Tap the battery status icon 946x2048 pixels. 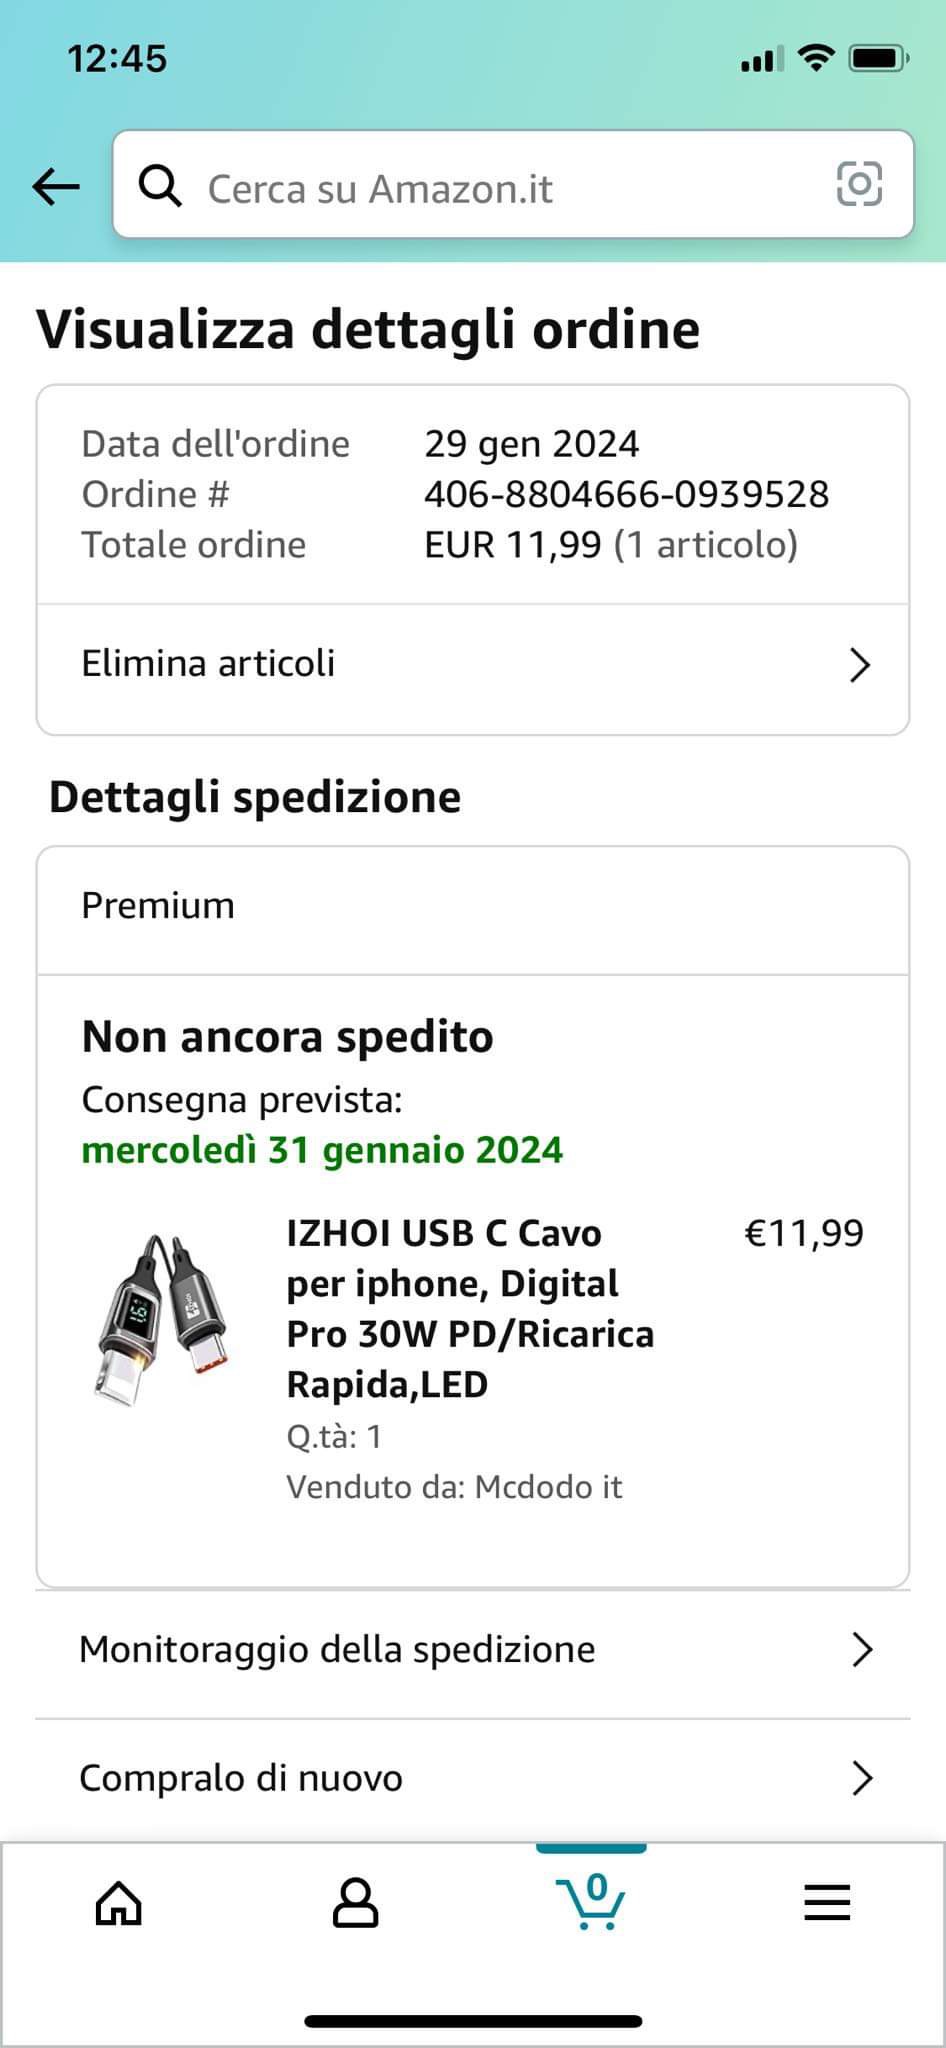pos(877,59)
